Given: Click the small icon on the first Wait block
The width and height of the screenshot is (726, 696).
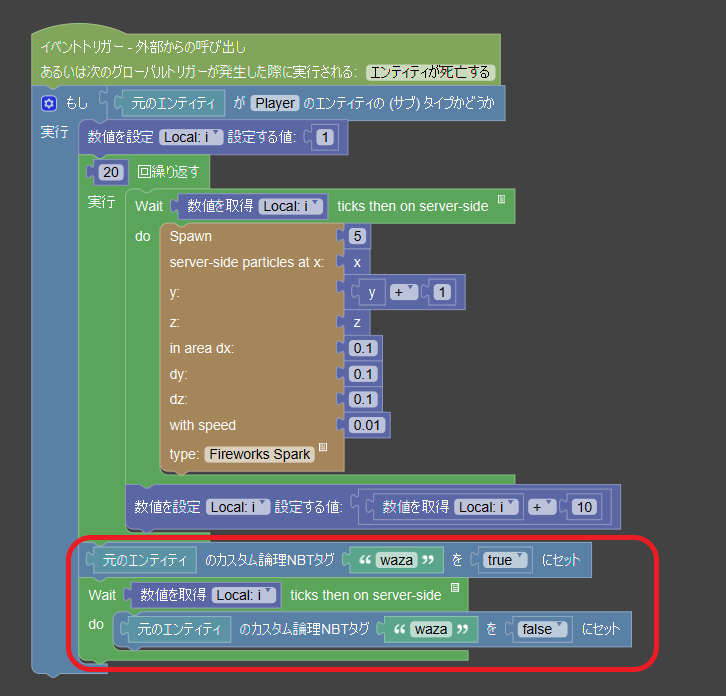Looking at the screenshot, I should click(x=502, y=199).
